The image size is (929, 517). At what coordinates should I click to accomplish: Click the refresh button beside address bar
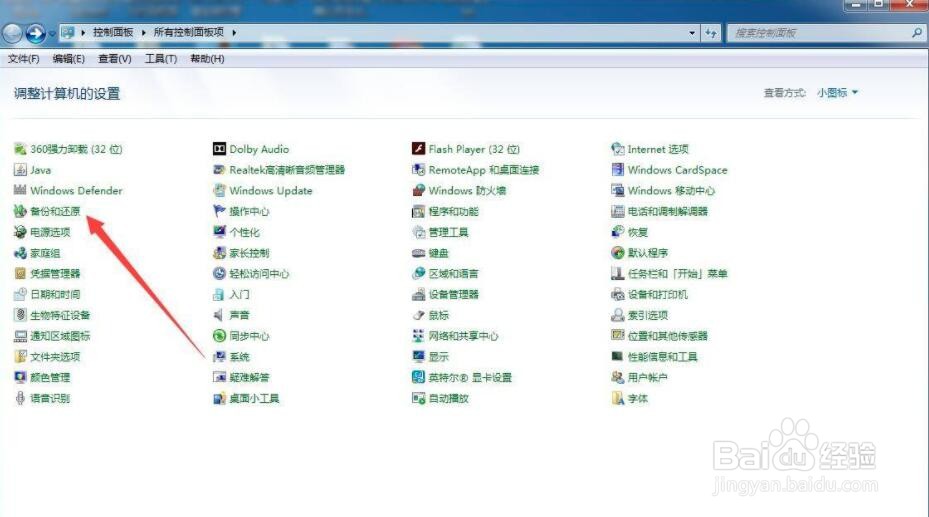pyautogui.click(x=710, y=33)
